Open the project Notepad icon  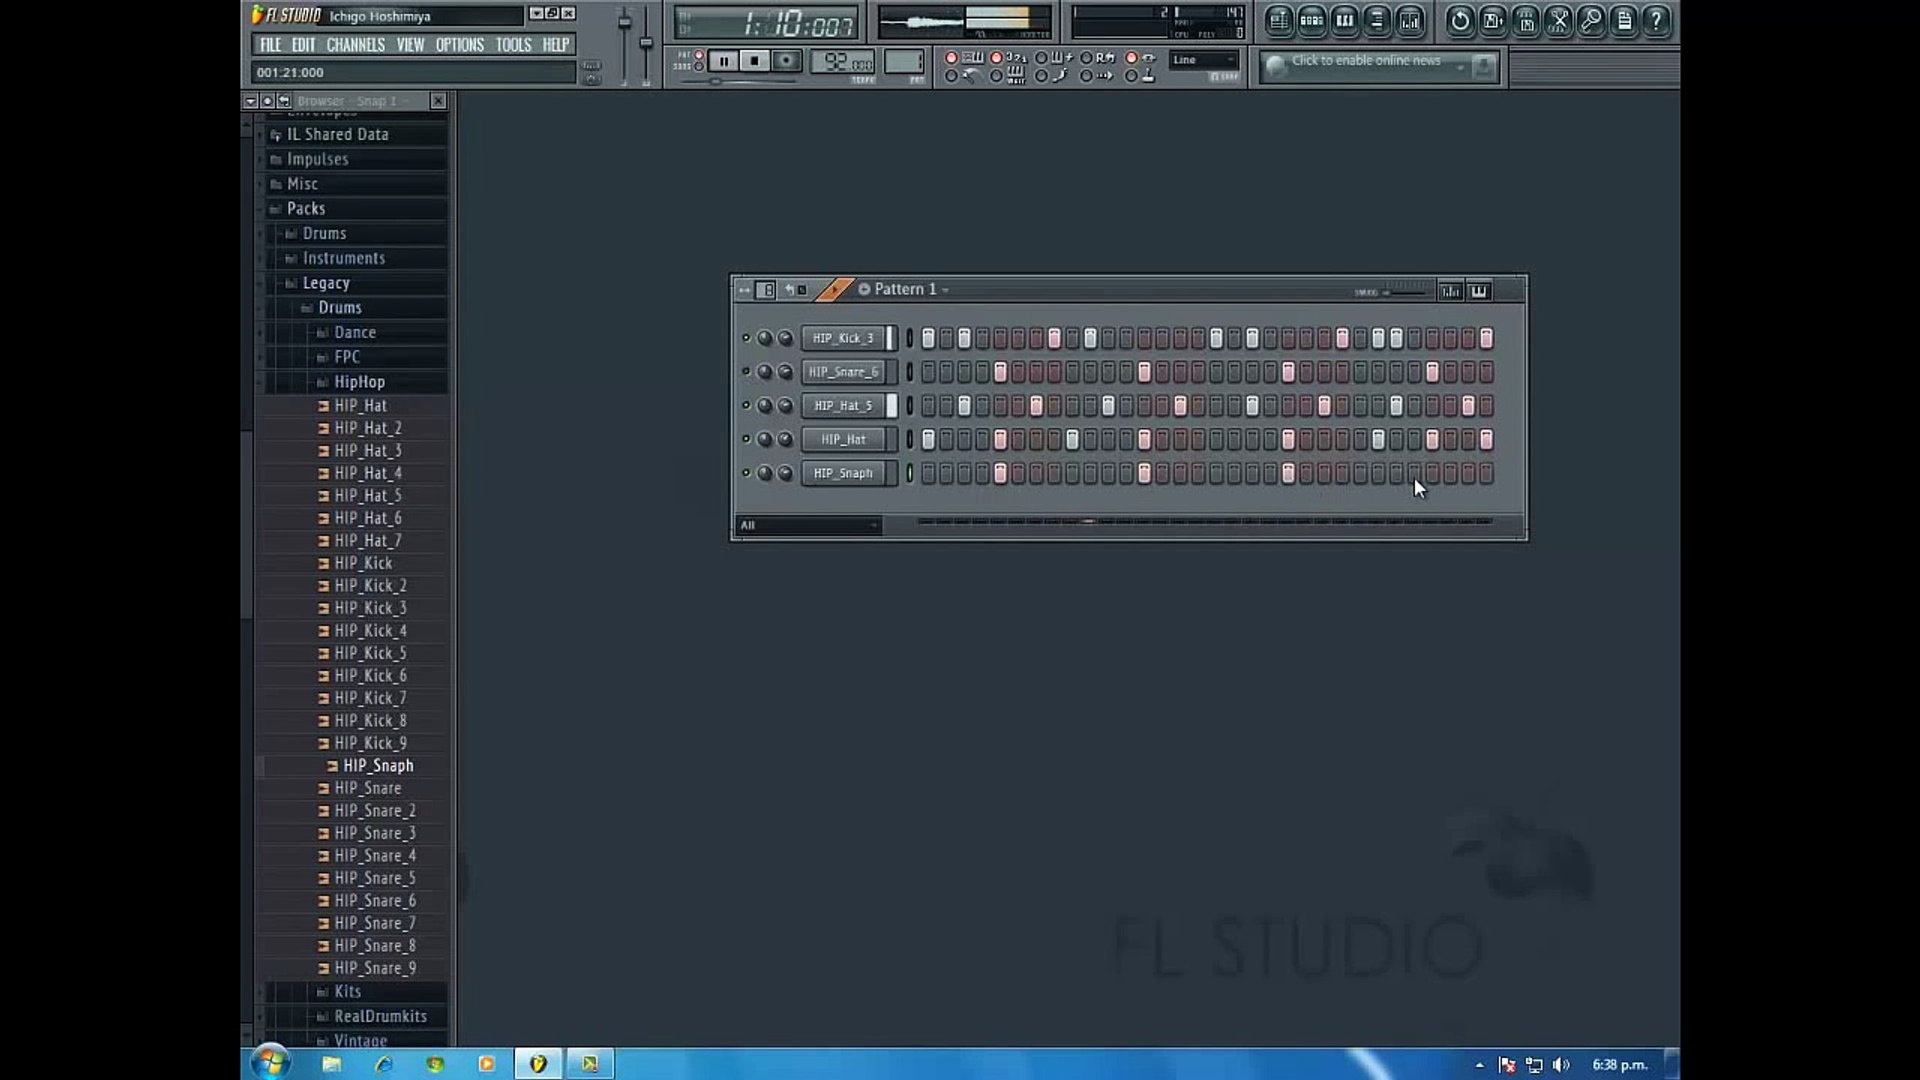coord(1625,21)
